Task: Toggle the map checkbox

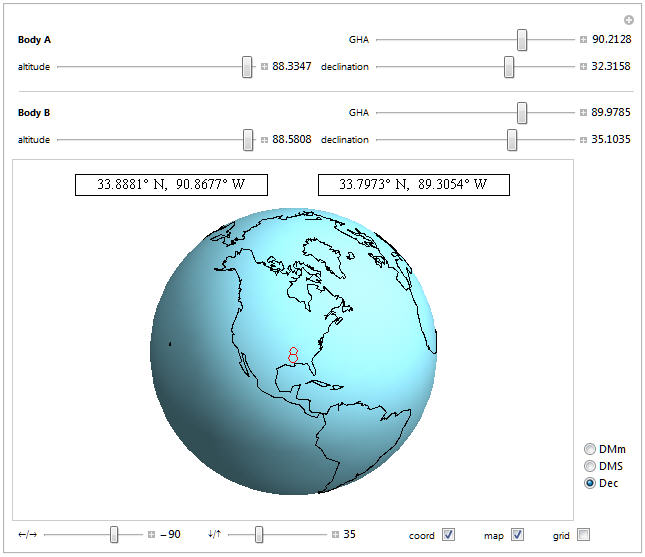Action: 517,535
